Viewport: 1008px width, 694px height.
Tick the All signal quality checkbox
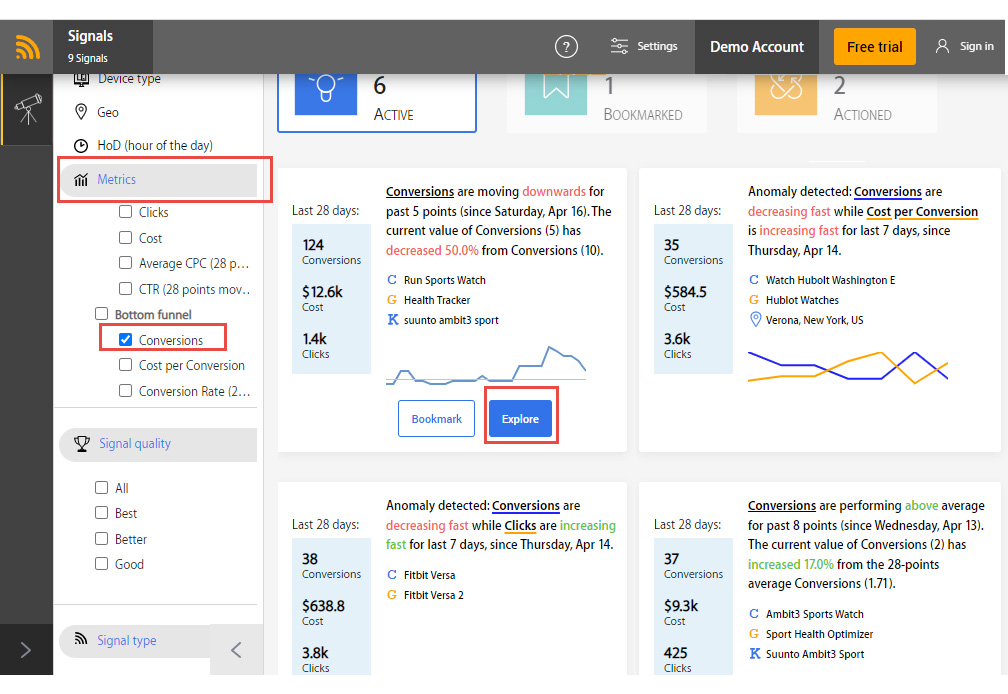tap(102, 487)
